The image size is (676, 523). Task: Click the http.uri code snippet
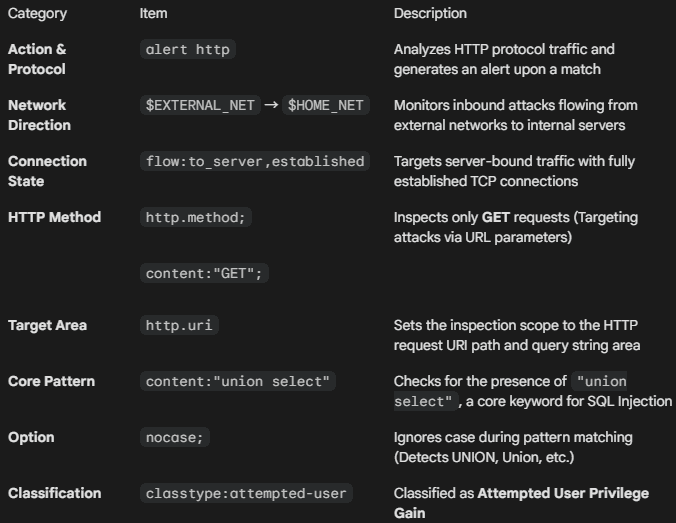[x=180, y=325]
